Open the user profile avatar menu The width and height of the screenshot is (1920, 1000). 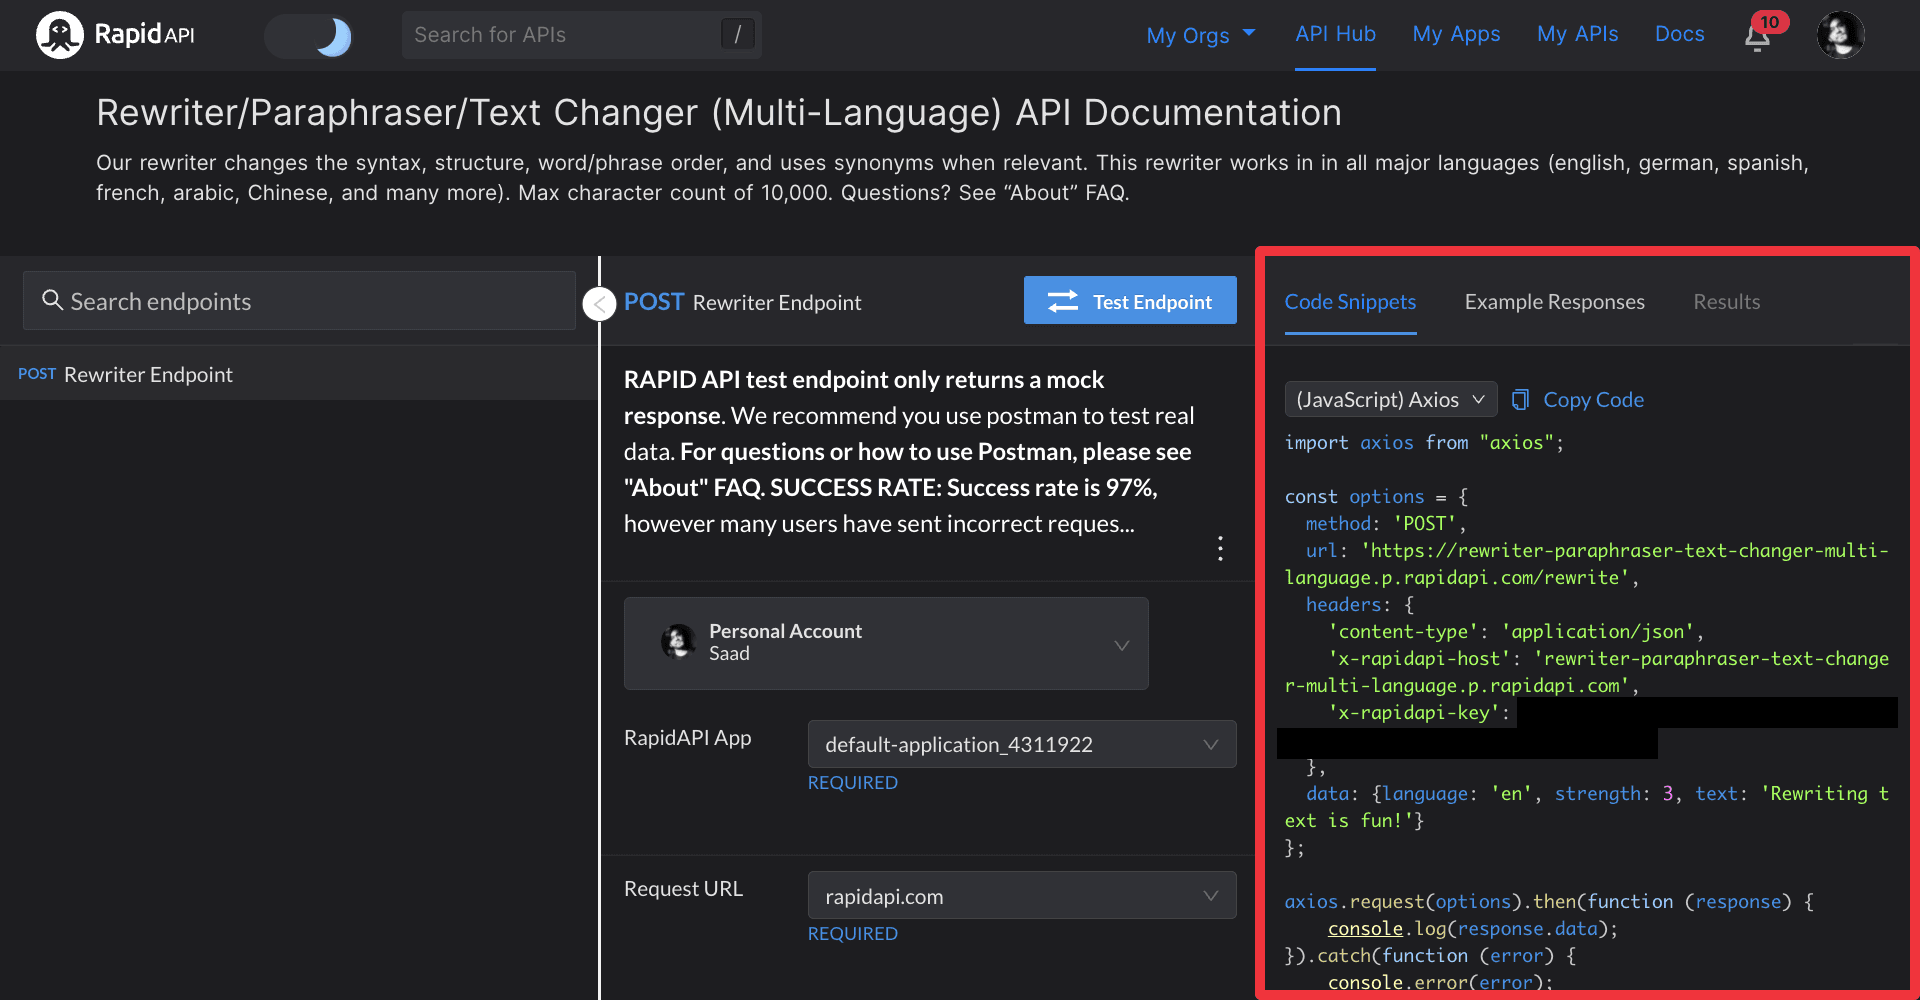(1840, 35)
